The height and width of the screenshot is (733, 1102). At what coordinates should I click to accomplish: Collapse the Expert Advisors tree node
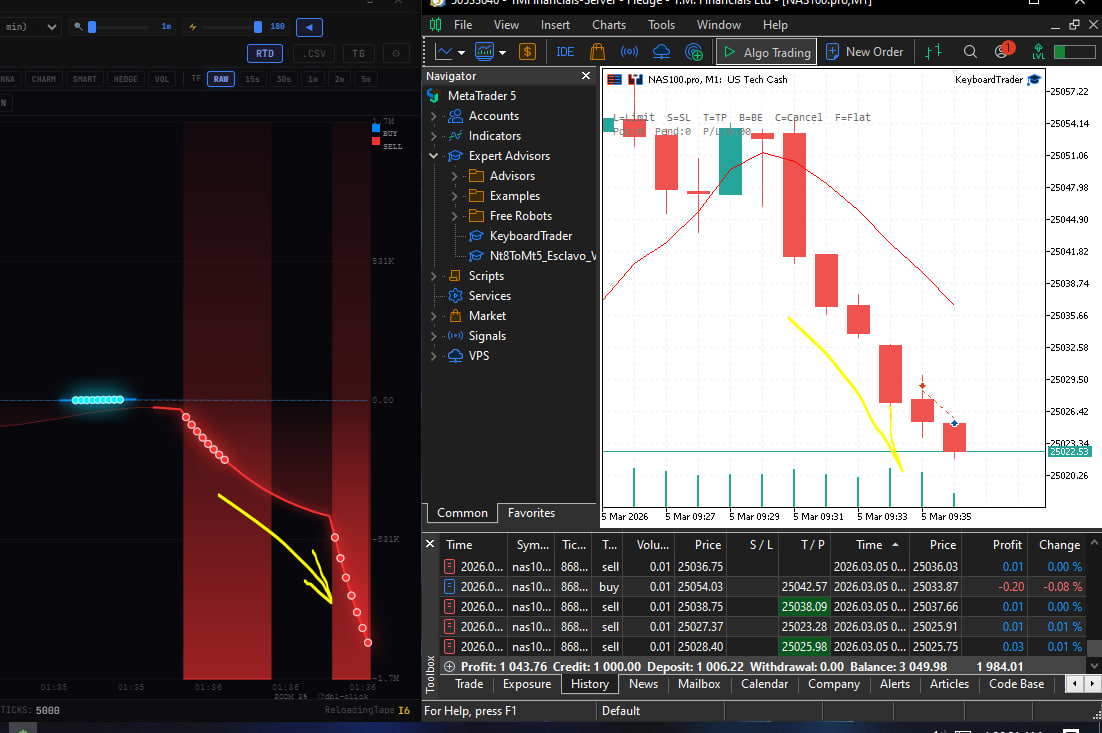434,156
